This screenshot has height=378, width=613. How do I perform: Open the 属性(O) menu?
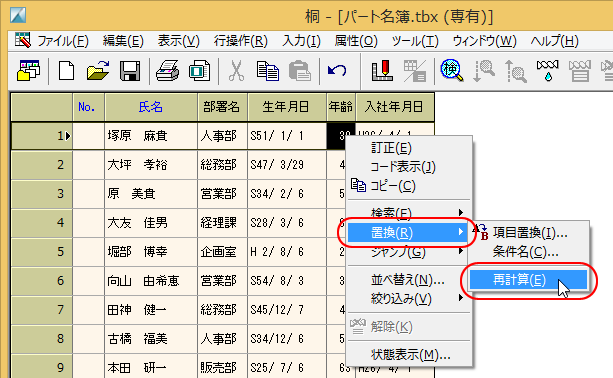pos(356,41)
